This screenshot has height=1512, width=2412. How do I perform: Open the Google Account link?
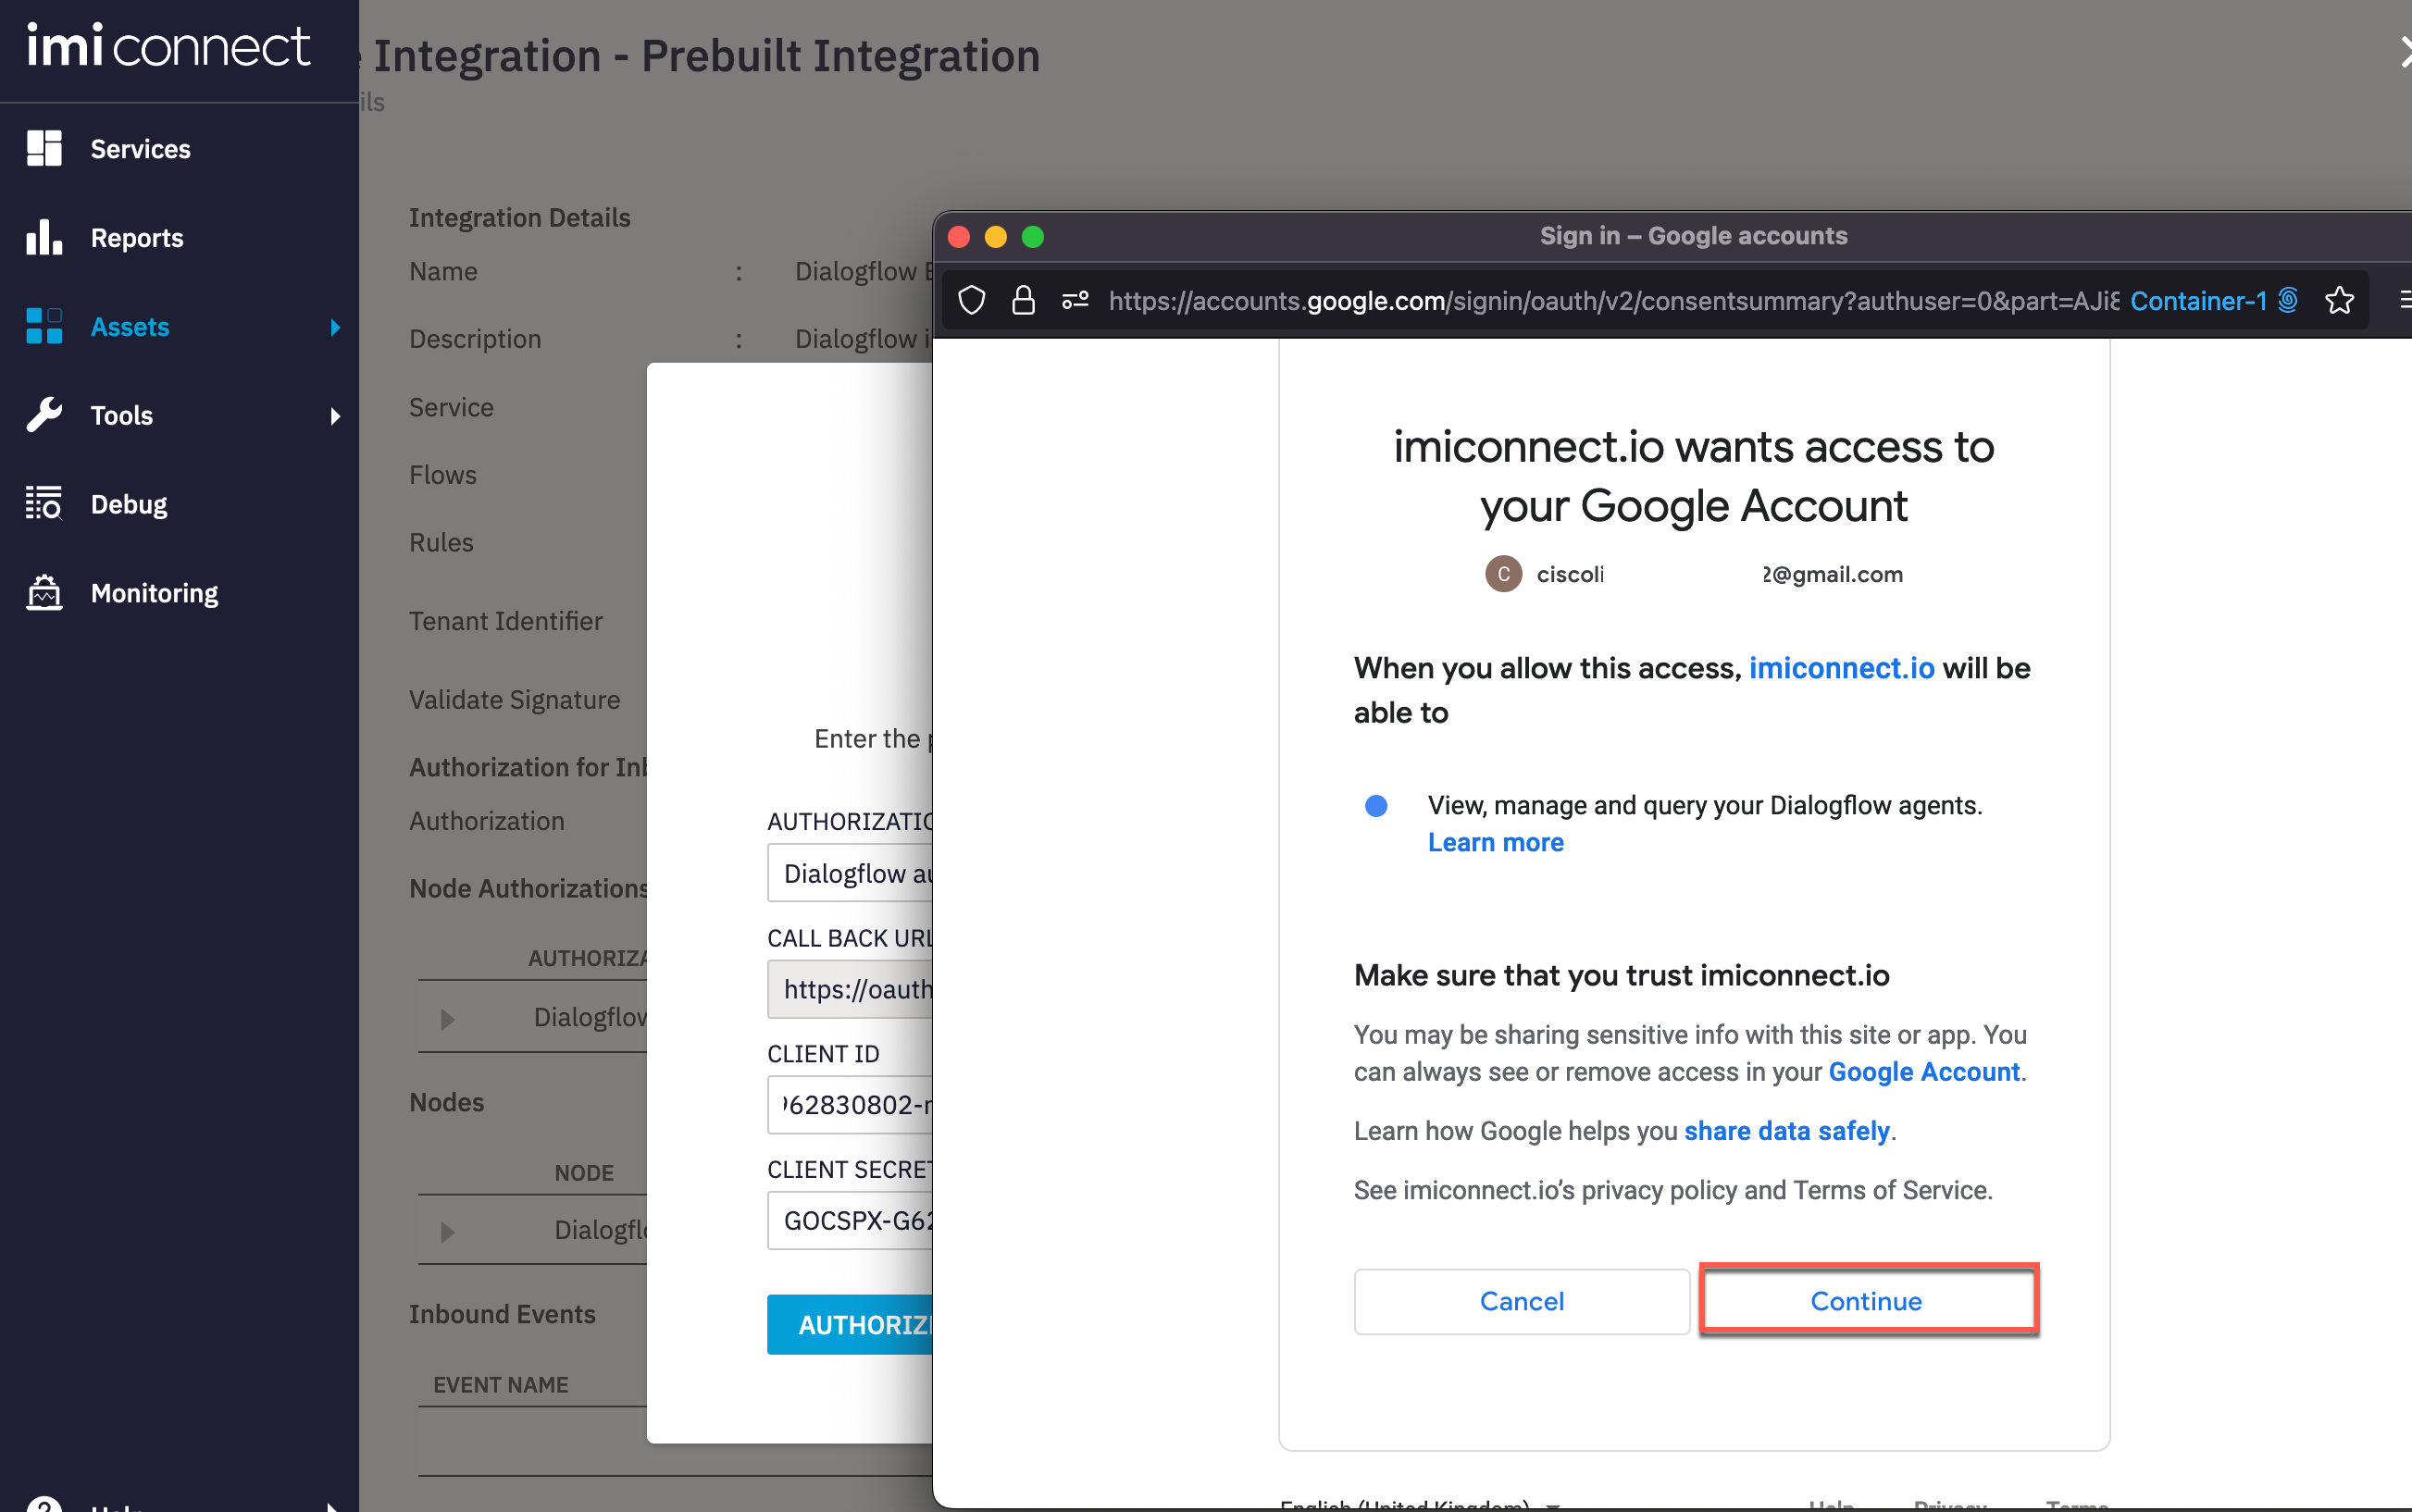click(1924, 1071)
